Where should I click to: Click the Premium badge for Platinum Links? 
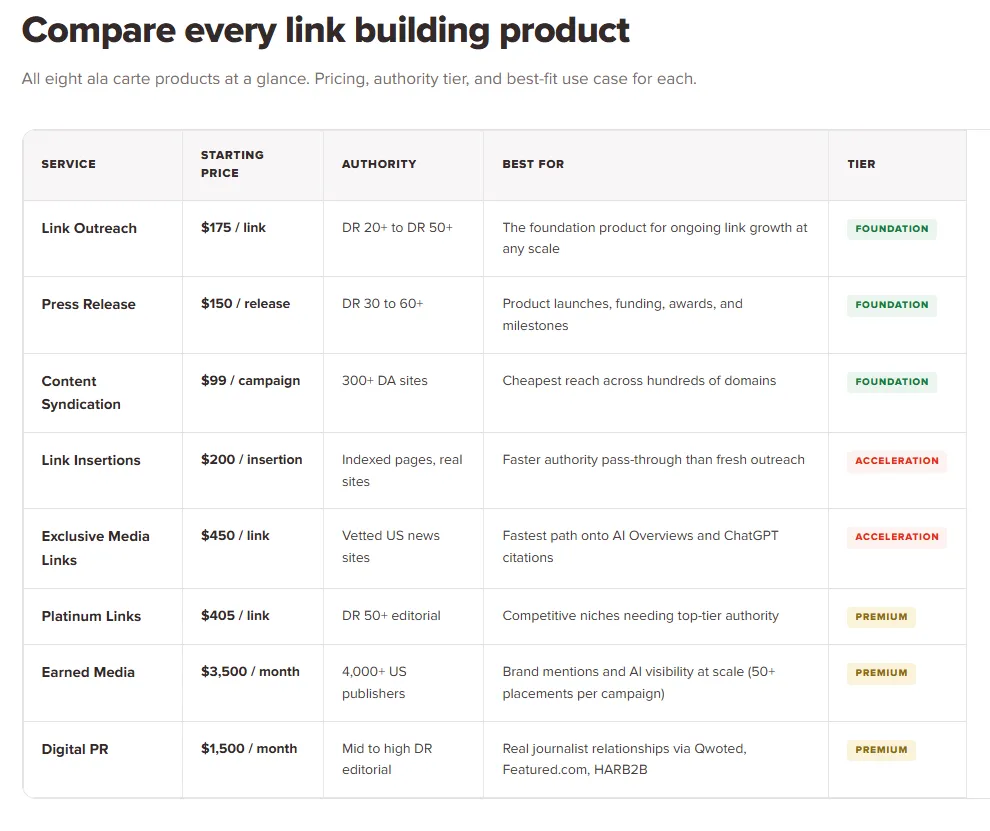[x=881, y=617]
